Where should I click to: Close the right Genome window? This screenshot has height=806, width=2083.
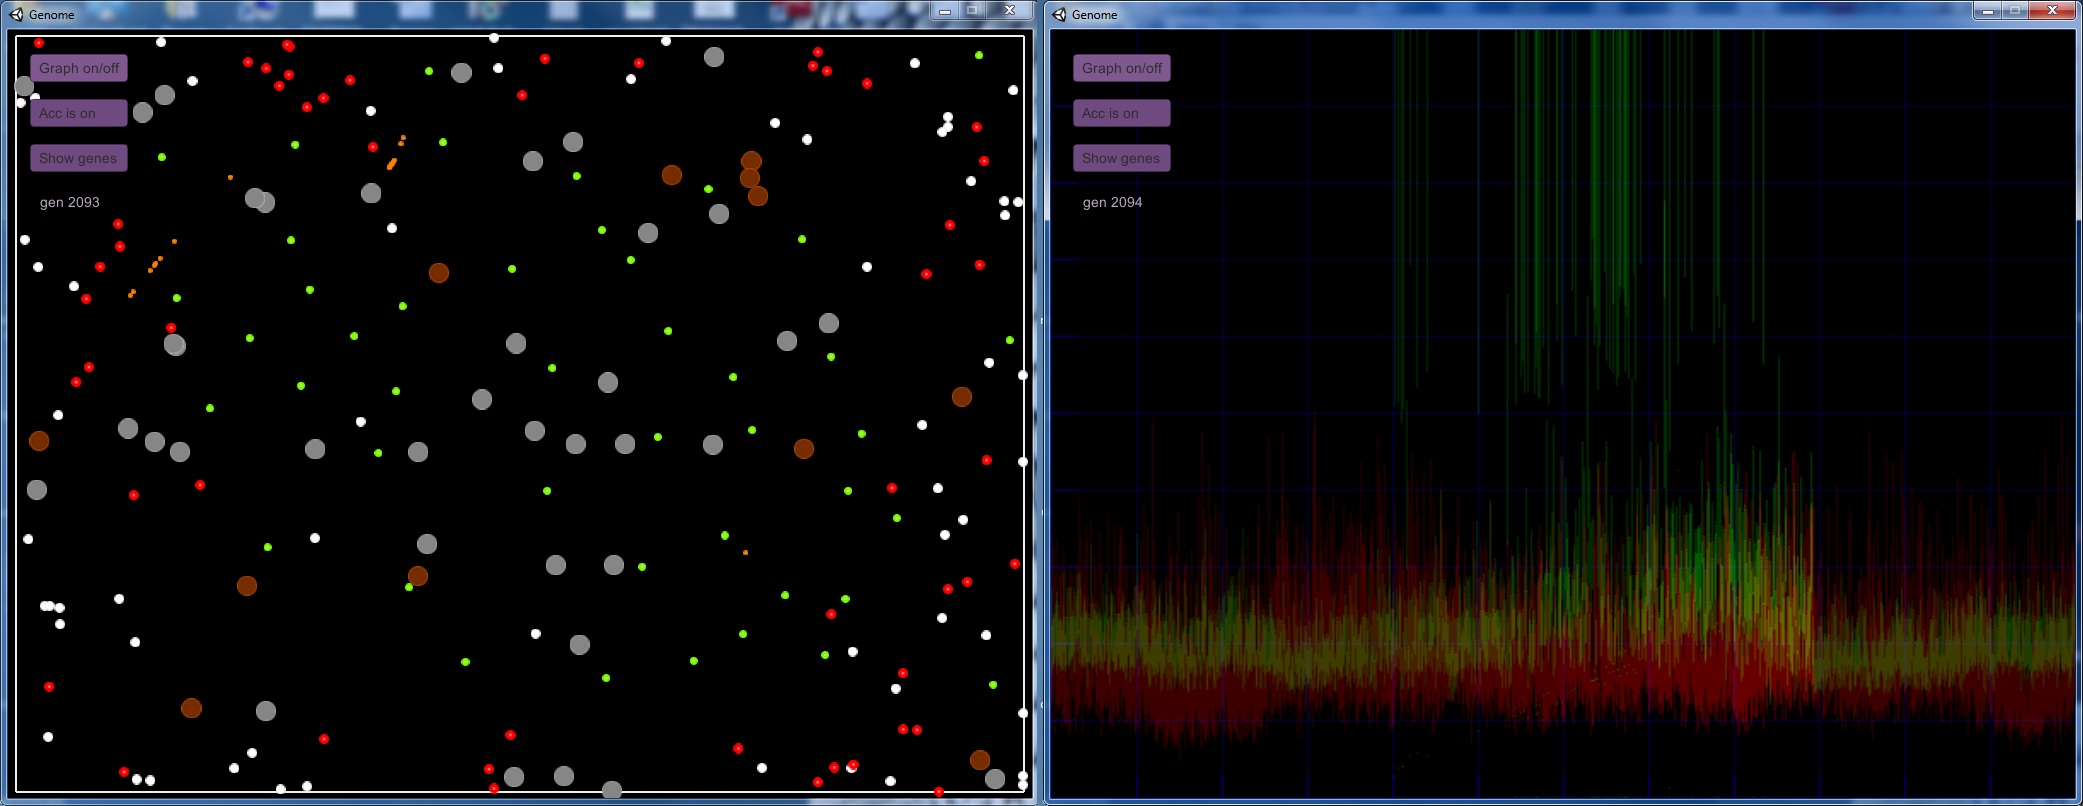click(2053, 11)
